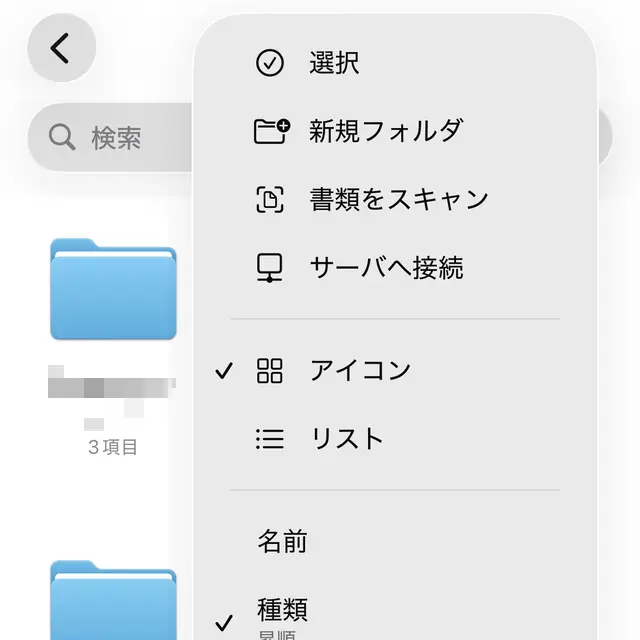Image resolution: width=640 pixels, height=640 pixels.
Task: Choose 選択 from the menu
Action: pyautogui.click(x=334, y=63)
